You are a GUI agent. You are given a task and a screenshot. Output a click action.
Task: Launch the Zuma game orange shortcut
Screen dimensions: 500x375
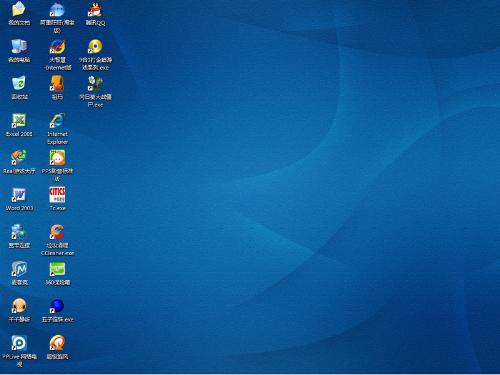click(57, 83)
